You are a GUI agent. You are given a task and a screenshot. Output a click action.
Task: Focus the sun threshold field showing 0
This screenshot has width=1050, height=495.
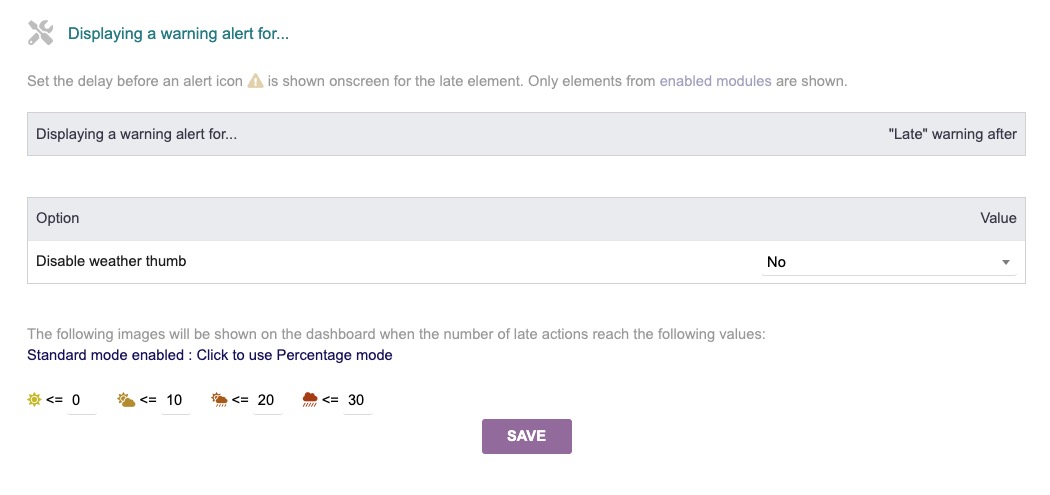[81, 400]
